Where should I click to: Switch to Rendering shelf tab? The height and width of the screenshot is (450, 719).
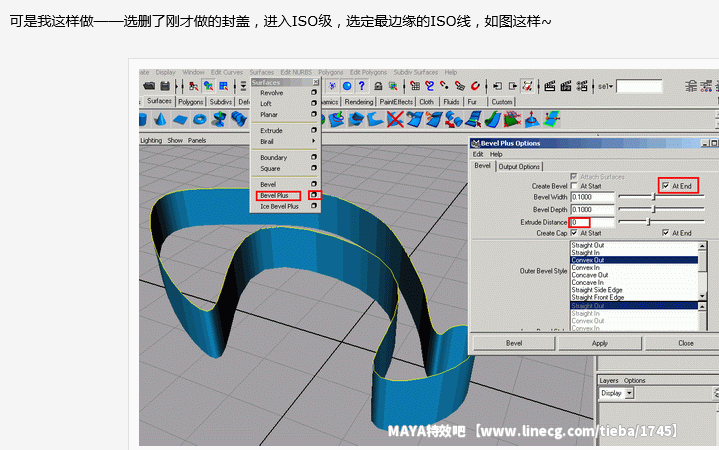tap(359, 102)
